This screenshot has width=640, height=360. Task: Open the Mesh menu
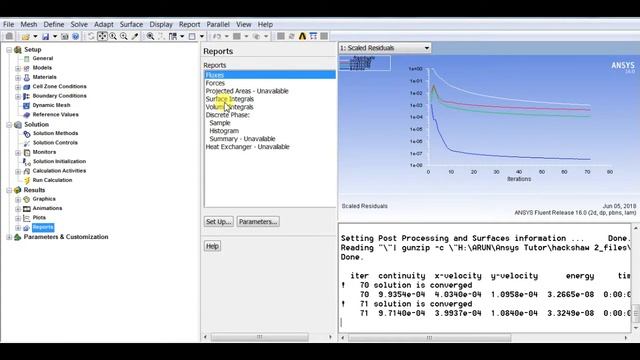tap(29, 24)
